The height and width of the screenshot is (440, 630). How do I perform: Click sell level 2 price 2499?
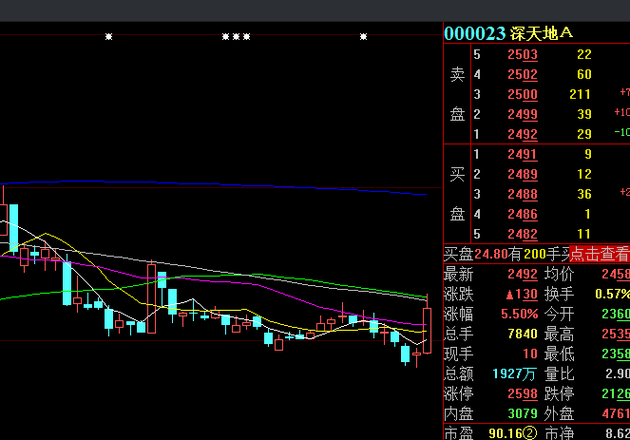[x=522, y=115]
